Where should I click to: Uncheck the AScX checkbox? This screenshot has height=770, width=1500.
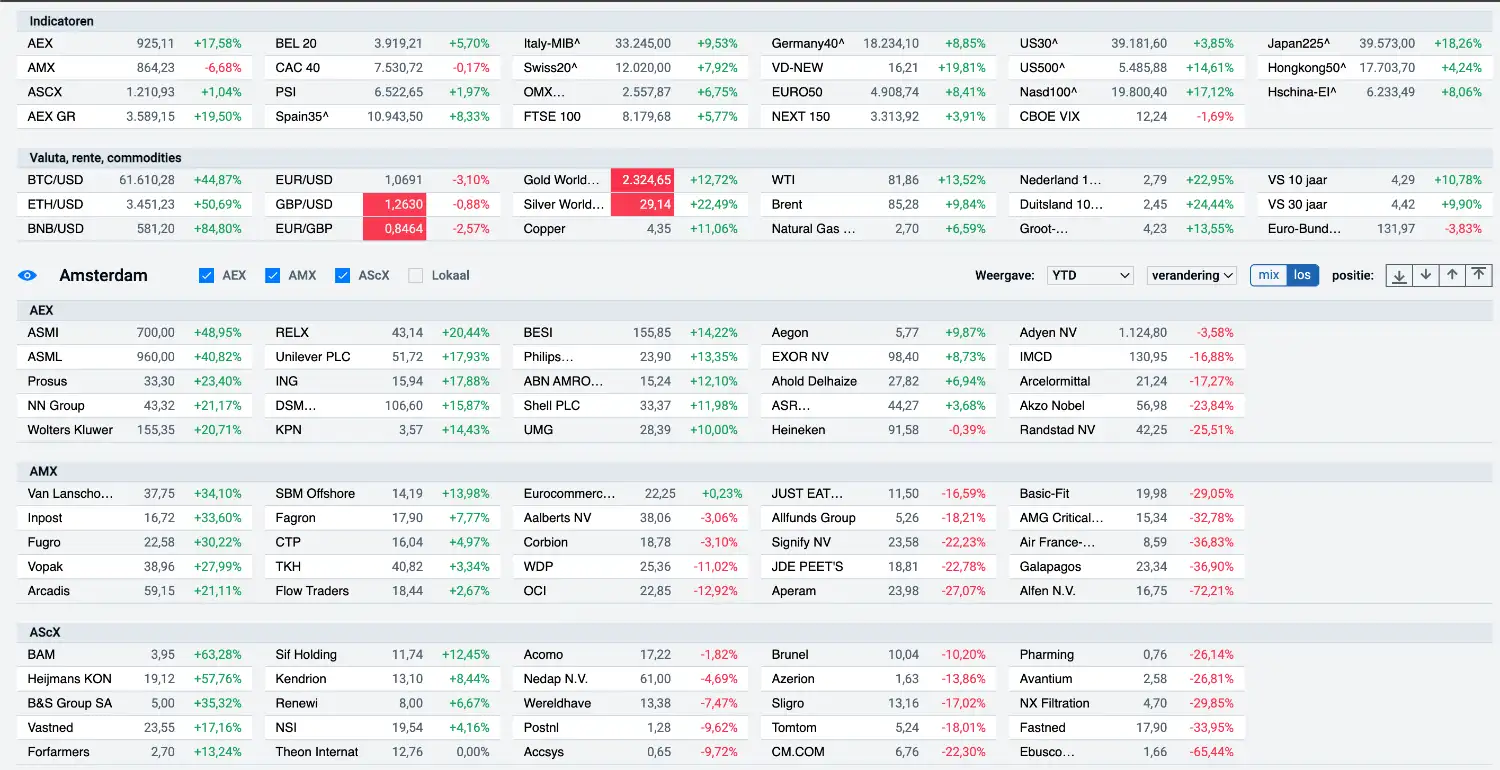coord(342,276)
